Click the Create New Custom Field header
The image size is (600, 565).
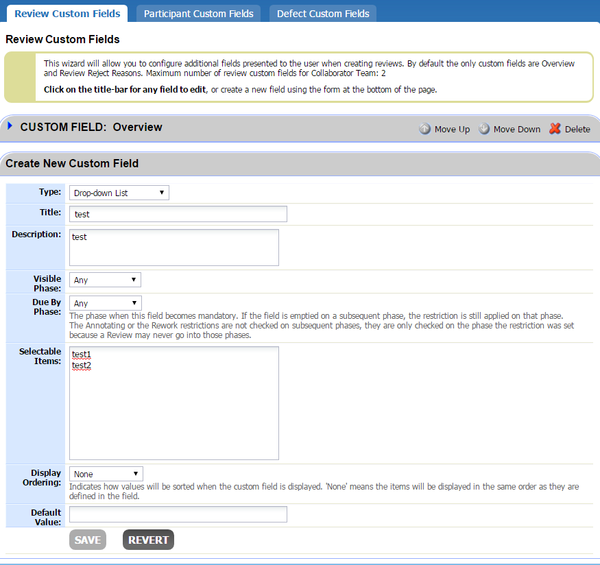[x=72, y=163]
